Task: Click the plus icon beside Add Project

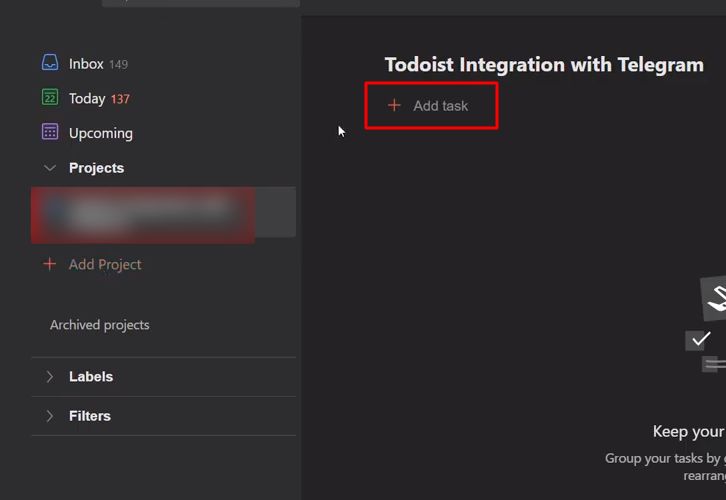Action: tap(50, 264)
